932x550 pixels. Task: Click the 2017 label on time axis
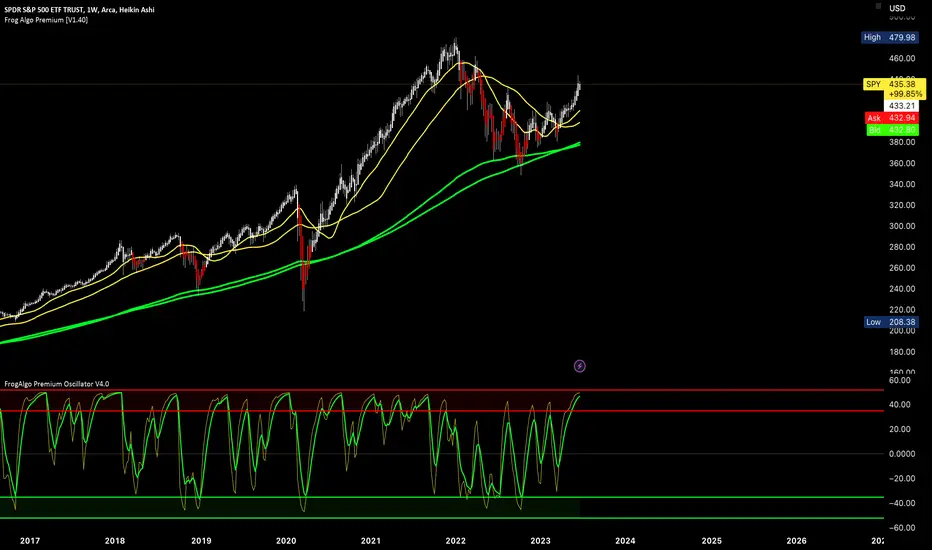30,540
